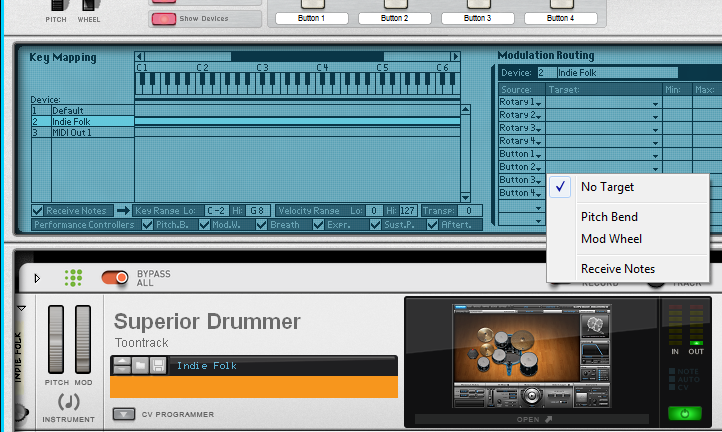722x432 pixels.
Task: Toggle Sust.P. performance controller checkbox
Action: click(x=375, y=224)
